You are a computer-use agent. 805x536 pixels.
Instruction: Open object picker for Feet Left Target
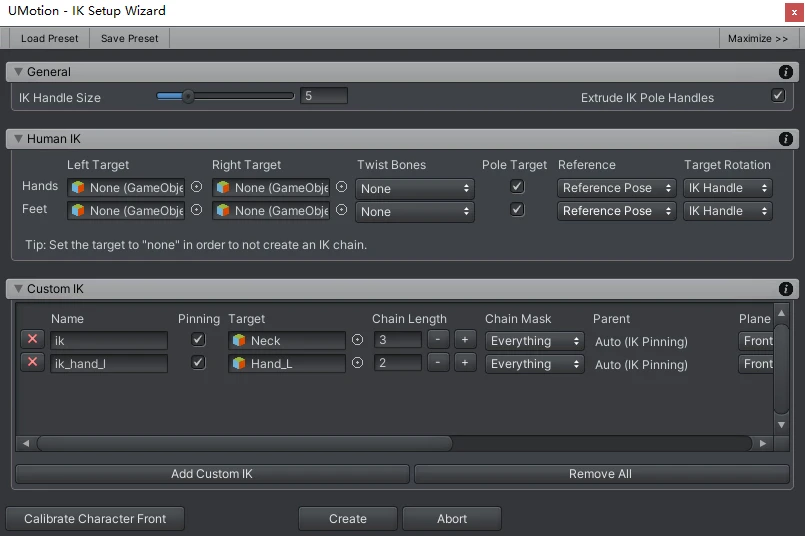click(x=197, y=210)
